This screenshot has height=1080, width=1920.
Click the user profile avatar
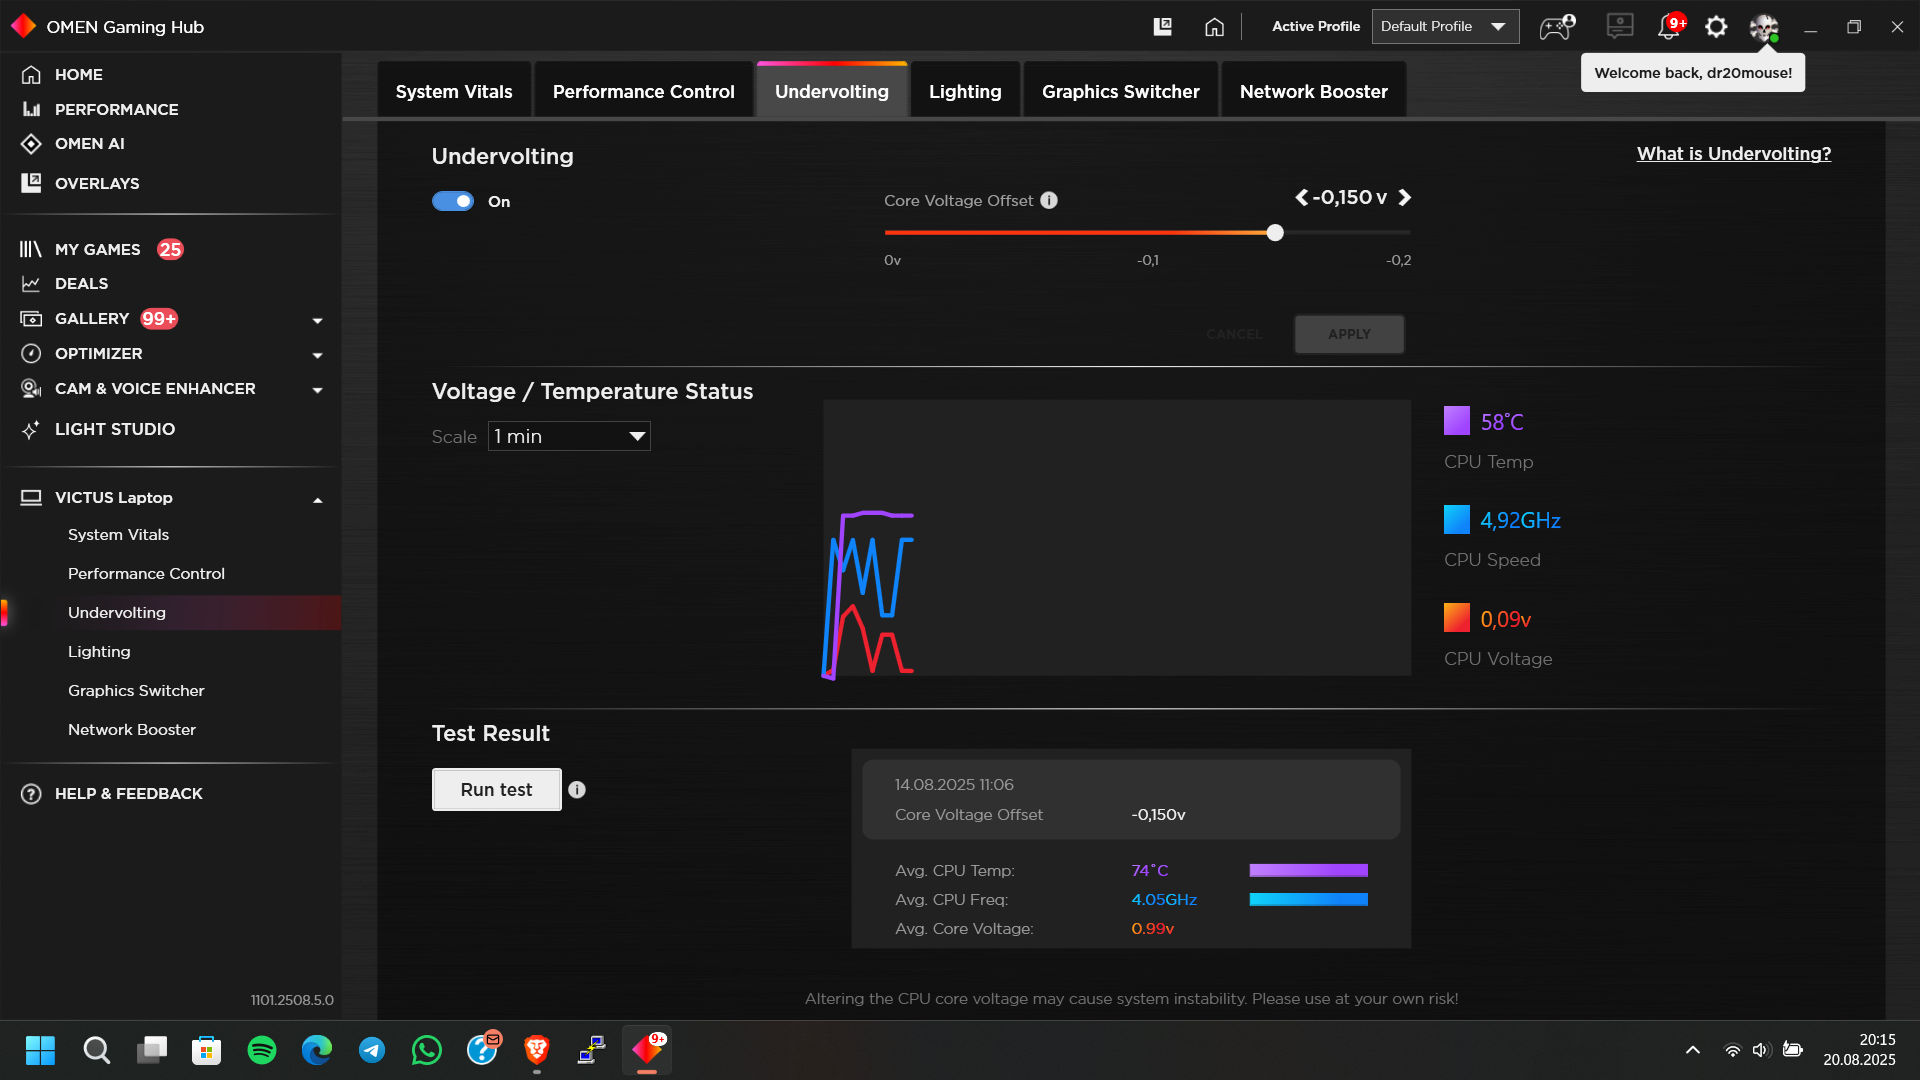(x=1764, y=27)
